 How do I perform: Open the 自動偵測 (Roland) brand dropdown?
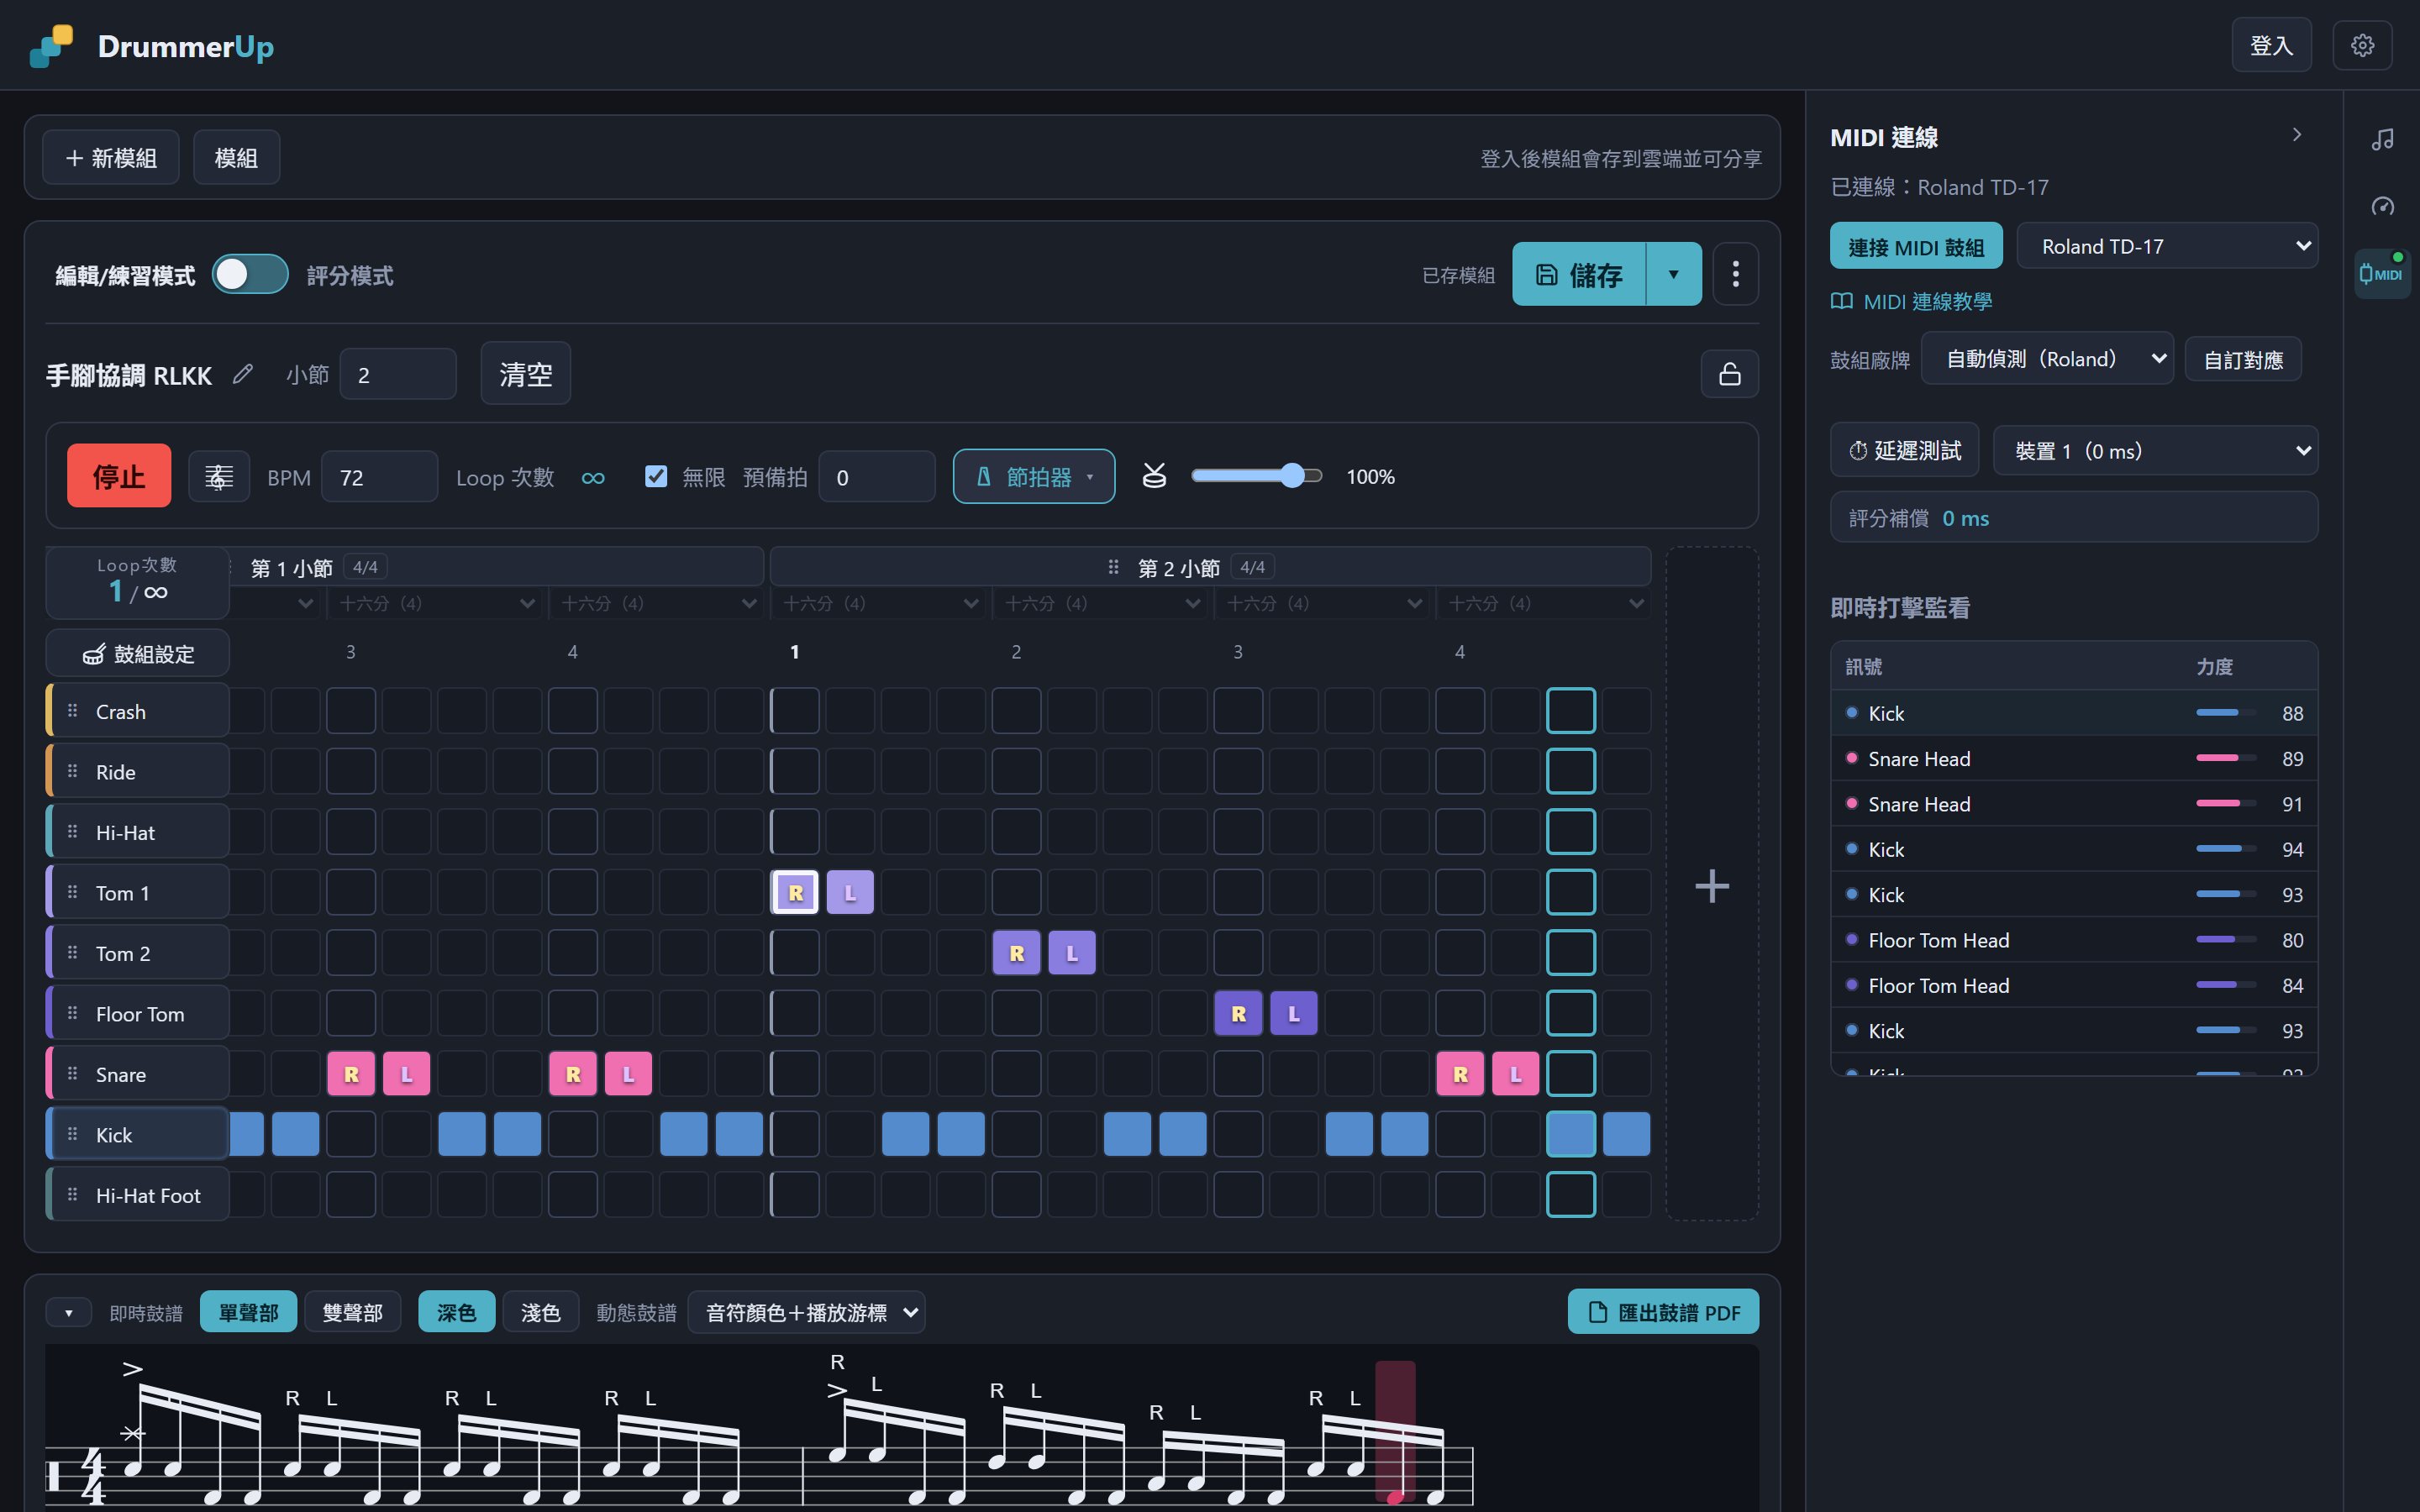2047,359
